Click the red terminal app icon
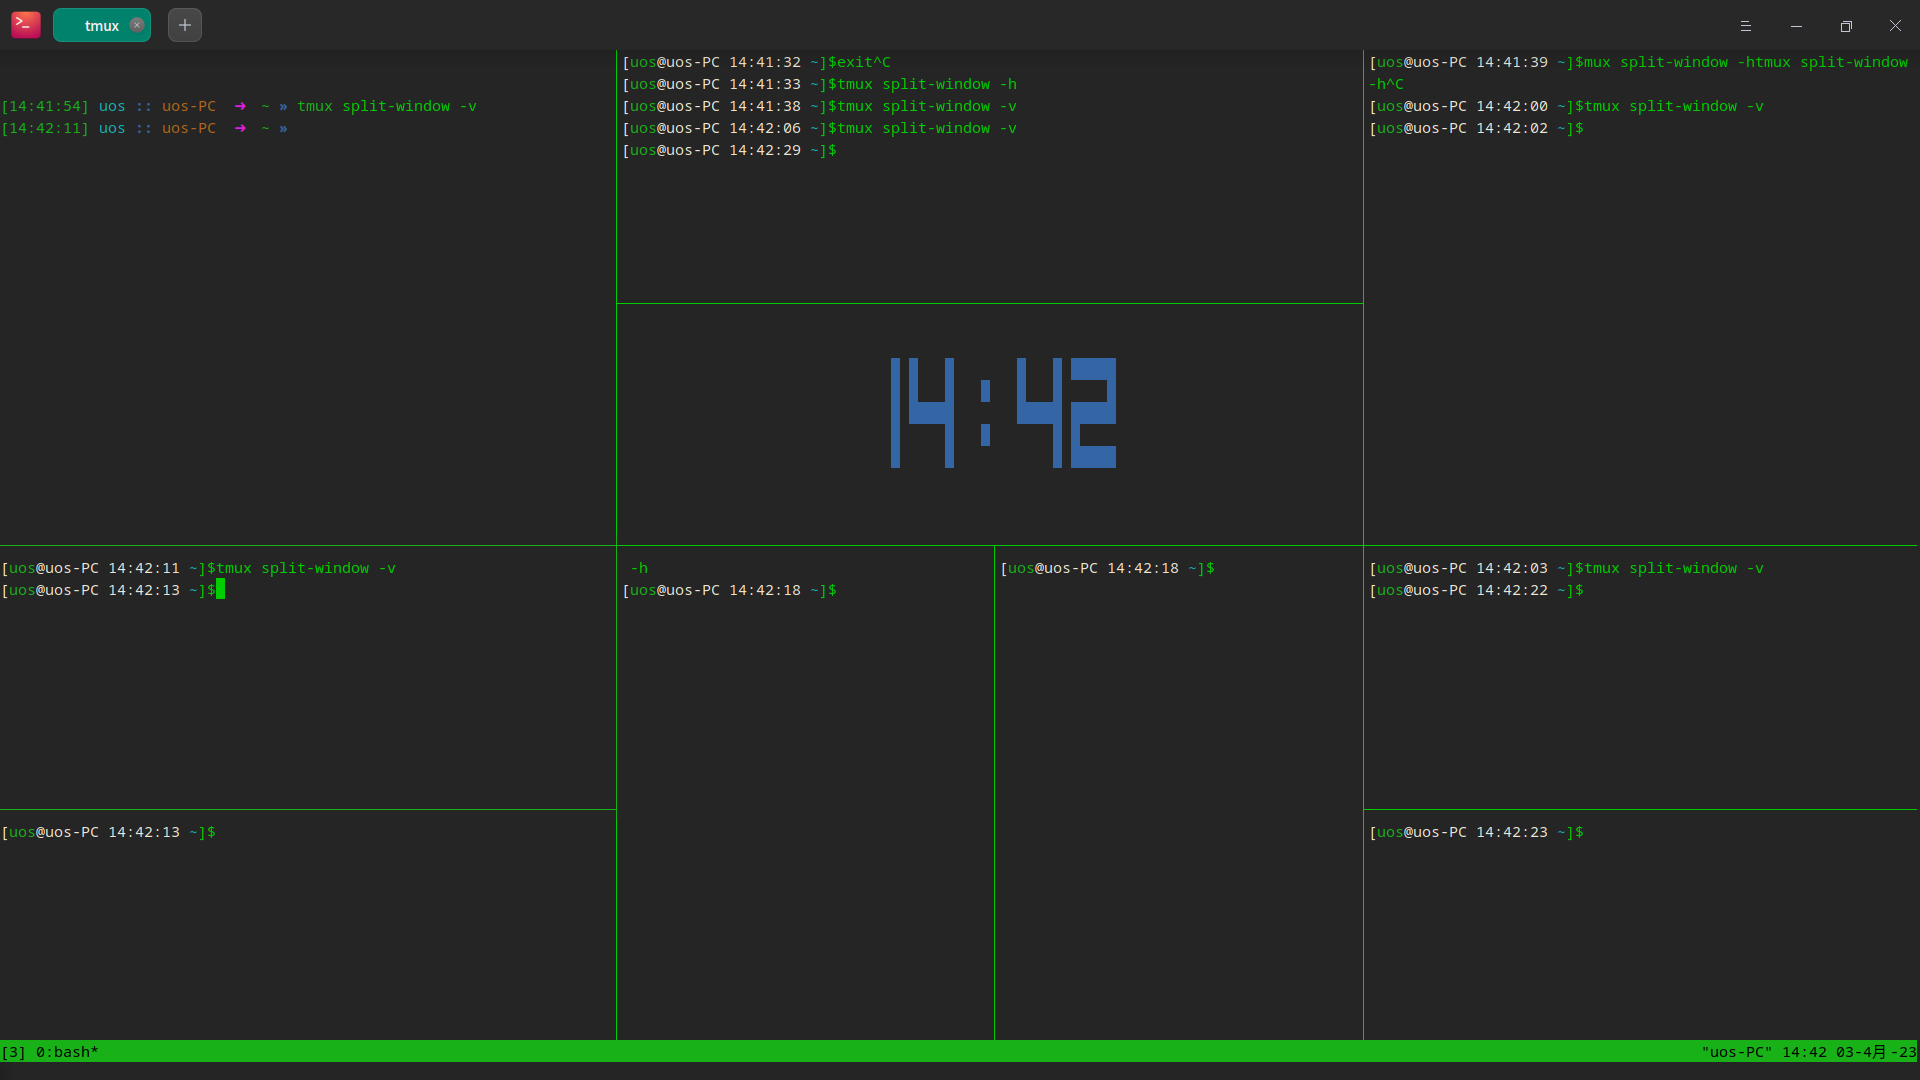This screenshot has height=1080, width=1920. pos(26,25)
